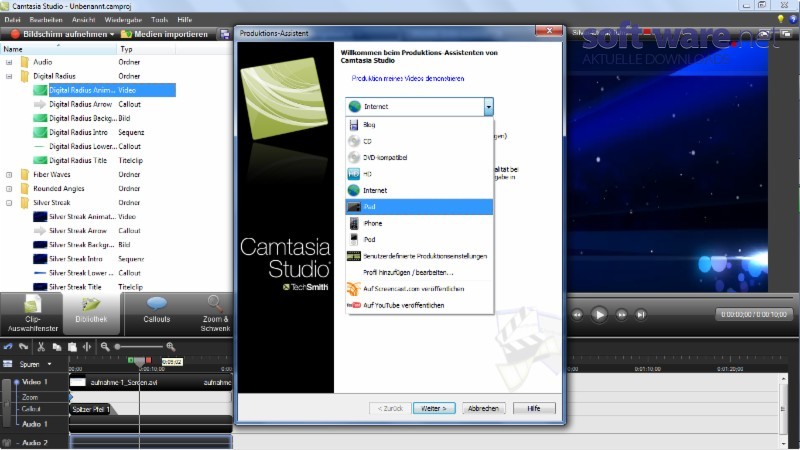This screenshot has width=800, height=450.
Task: Select Digital Radius Arrow callout item
Action: [81, 104]
